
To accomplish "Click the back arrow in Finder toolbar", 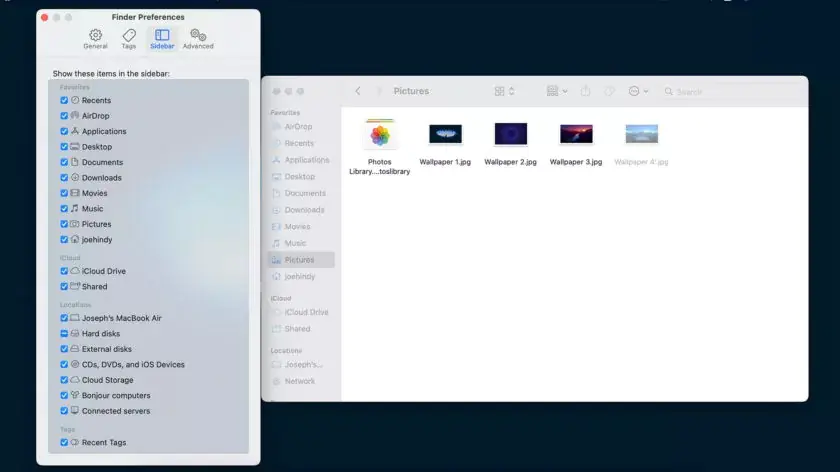I will [x=358, y=91].
